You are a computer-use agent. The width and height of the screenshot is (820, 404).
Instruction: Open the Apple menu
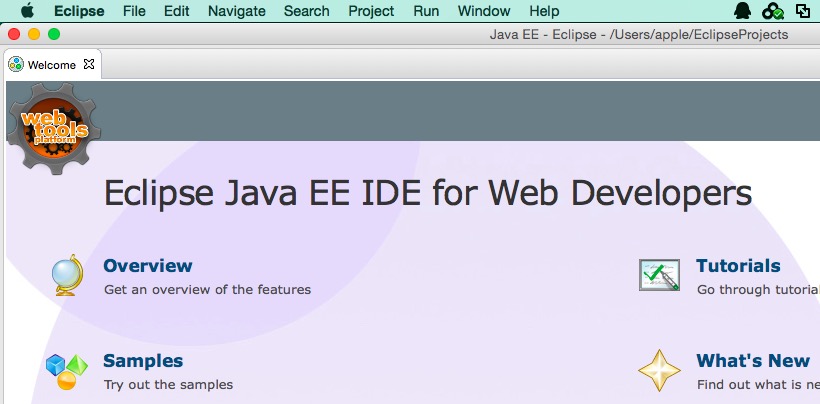(27, 10)
